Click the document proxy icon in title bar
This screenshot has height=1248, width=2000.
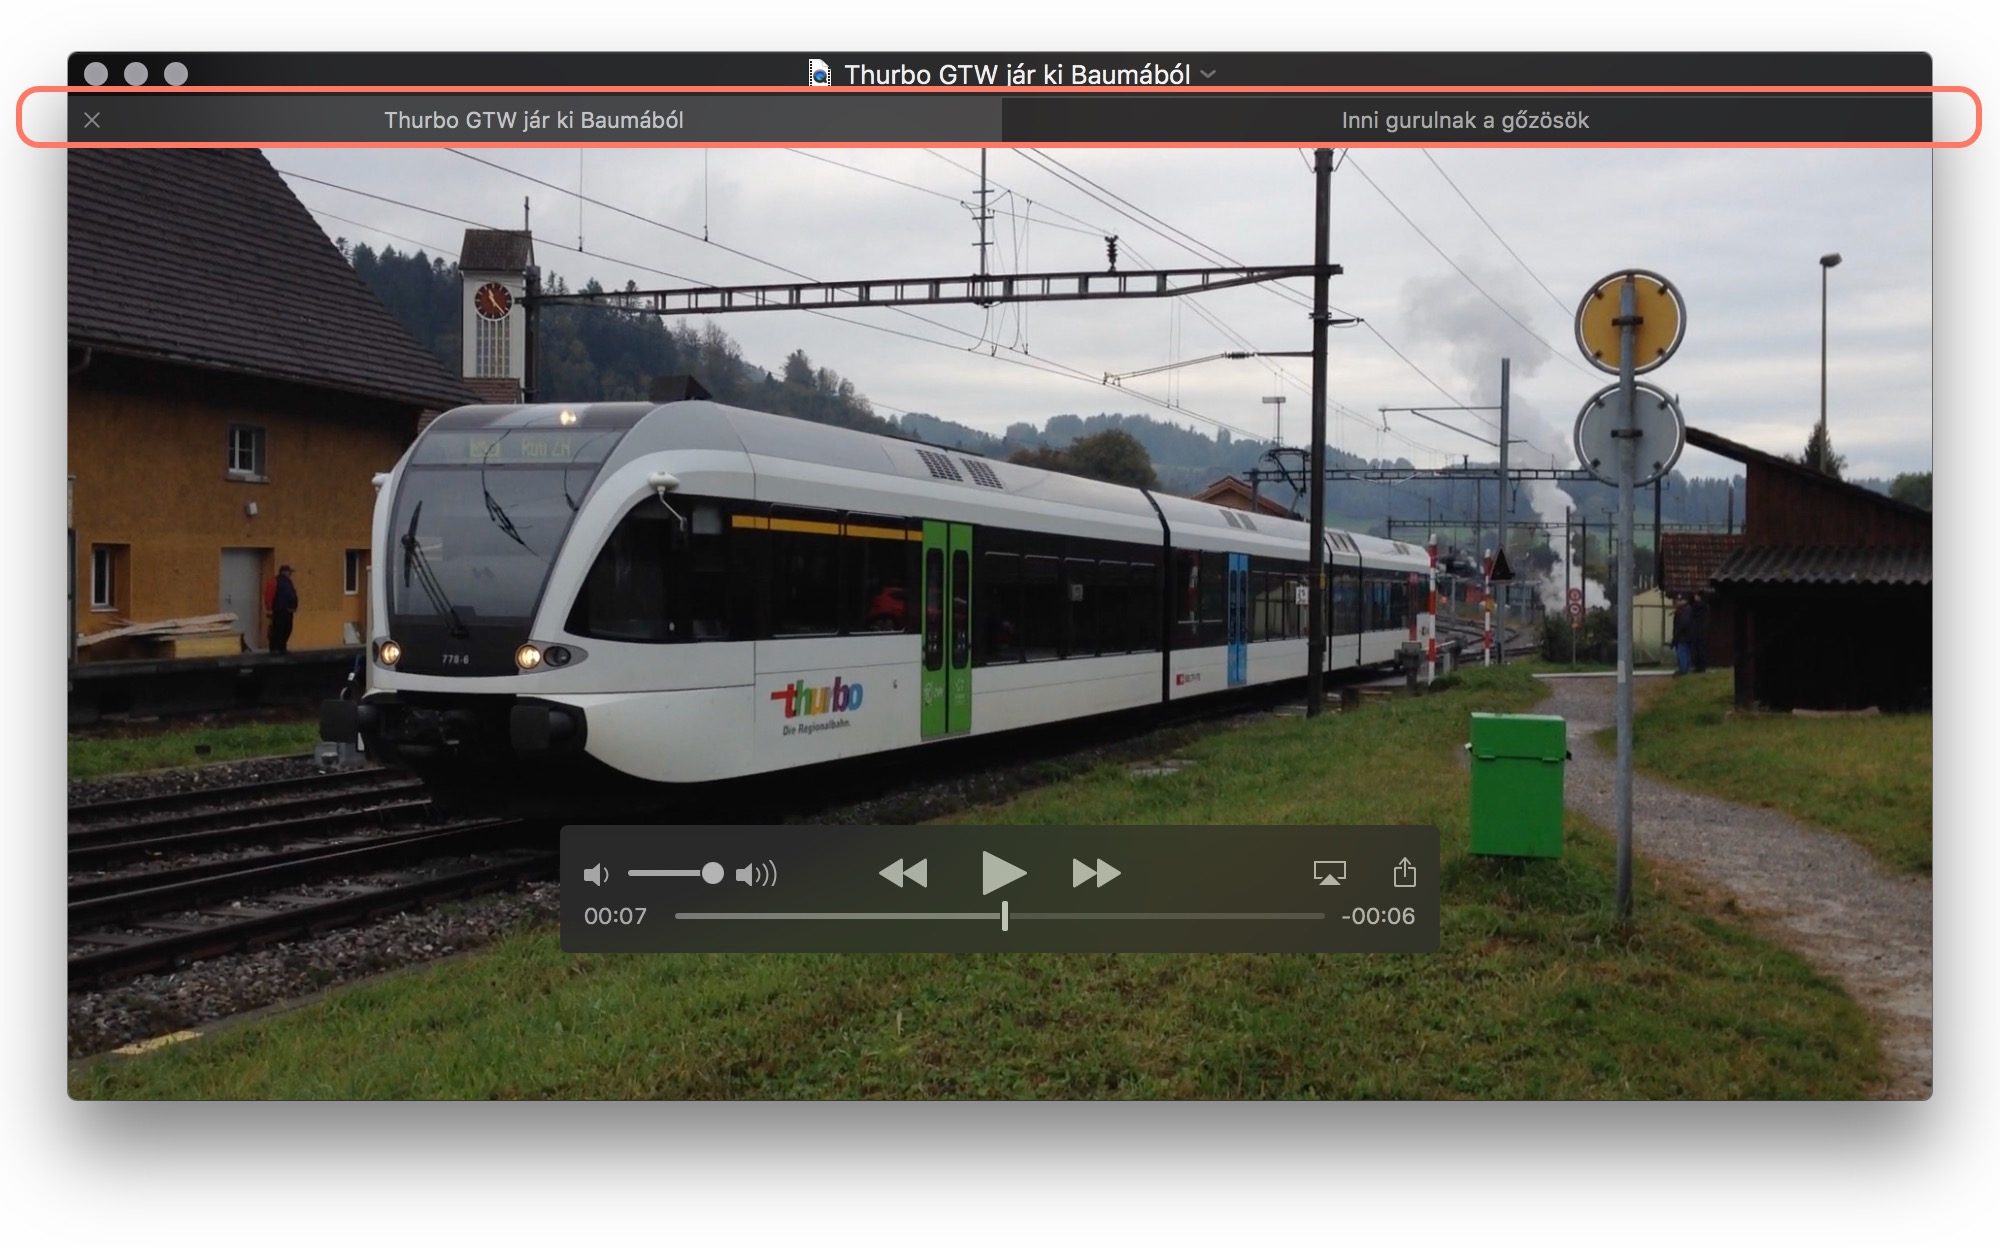[819, 73]
